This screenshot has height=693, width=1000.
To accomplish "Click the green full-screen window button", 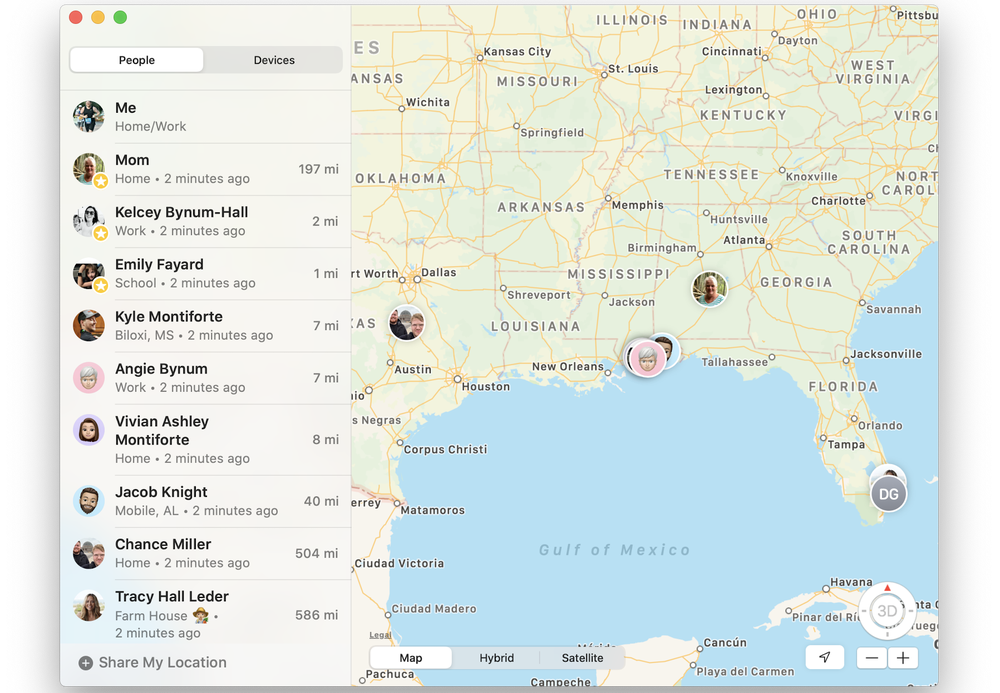I will (x=120, y=18).
